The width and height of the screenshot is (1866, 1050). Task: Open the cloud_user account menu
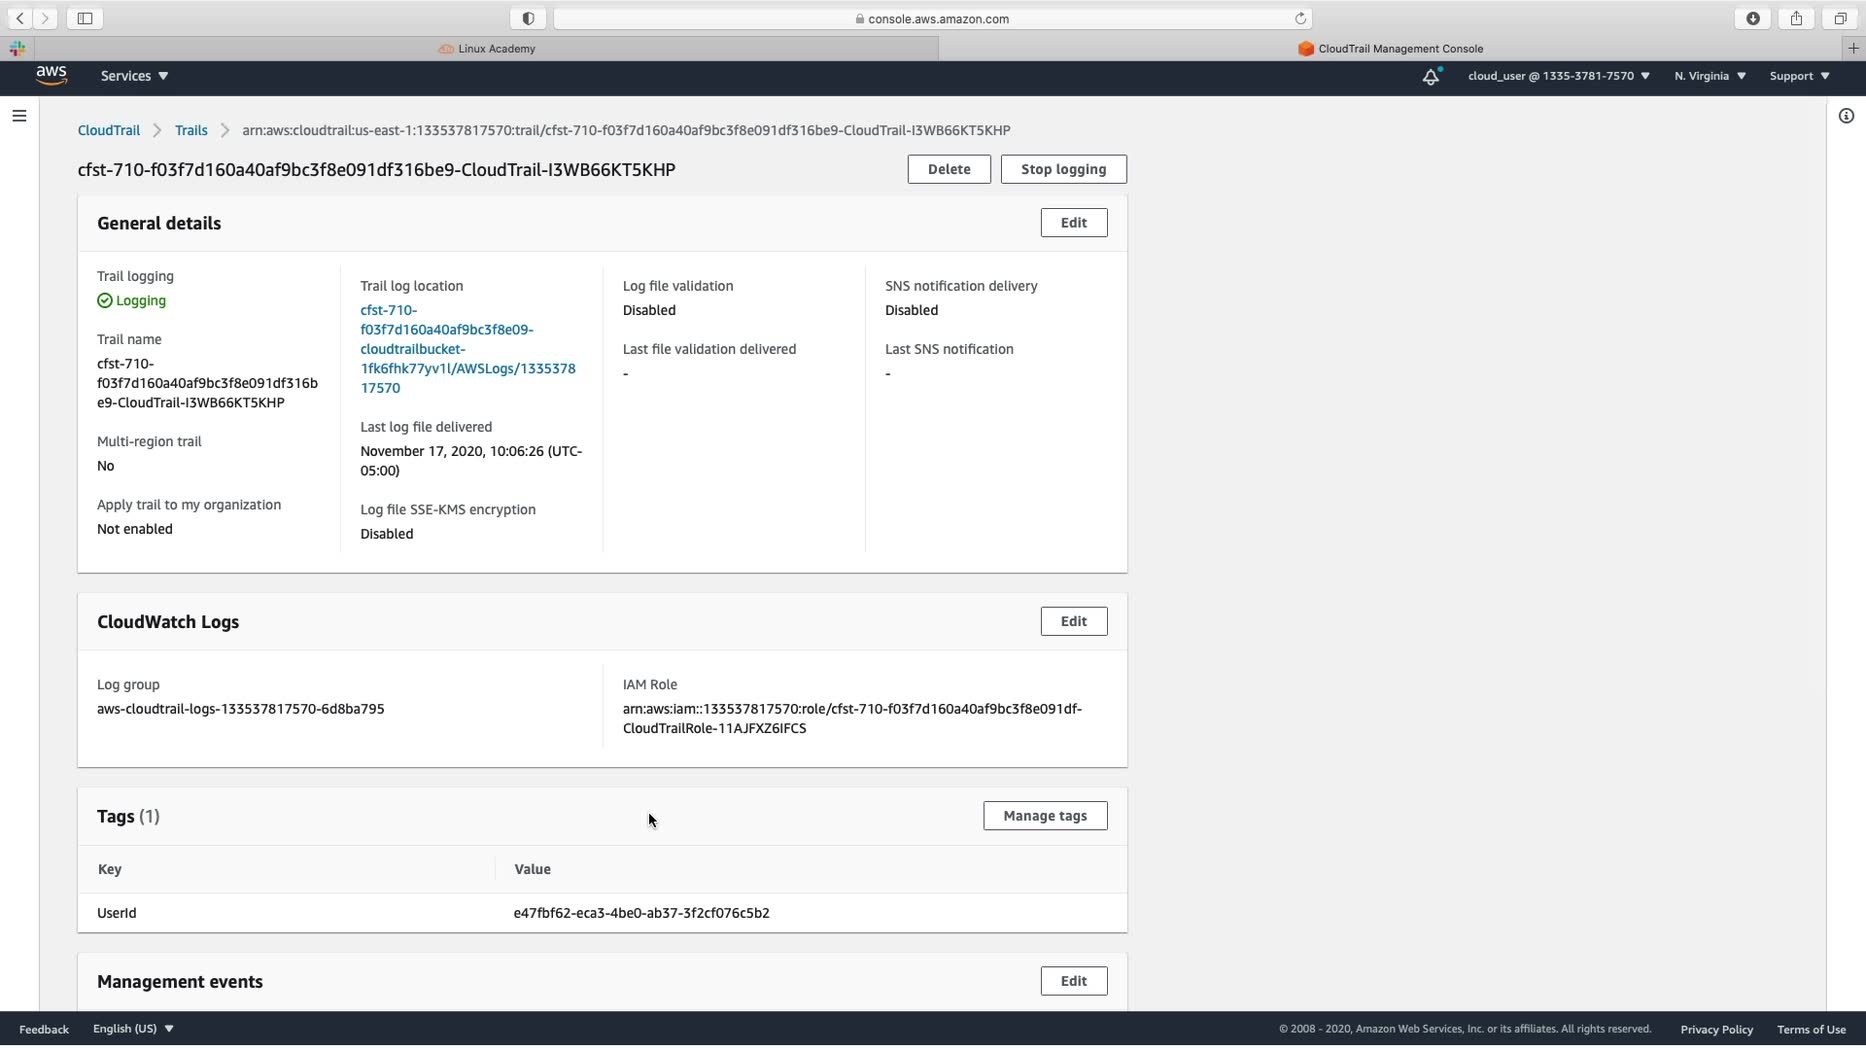1559,76
